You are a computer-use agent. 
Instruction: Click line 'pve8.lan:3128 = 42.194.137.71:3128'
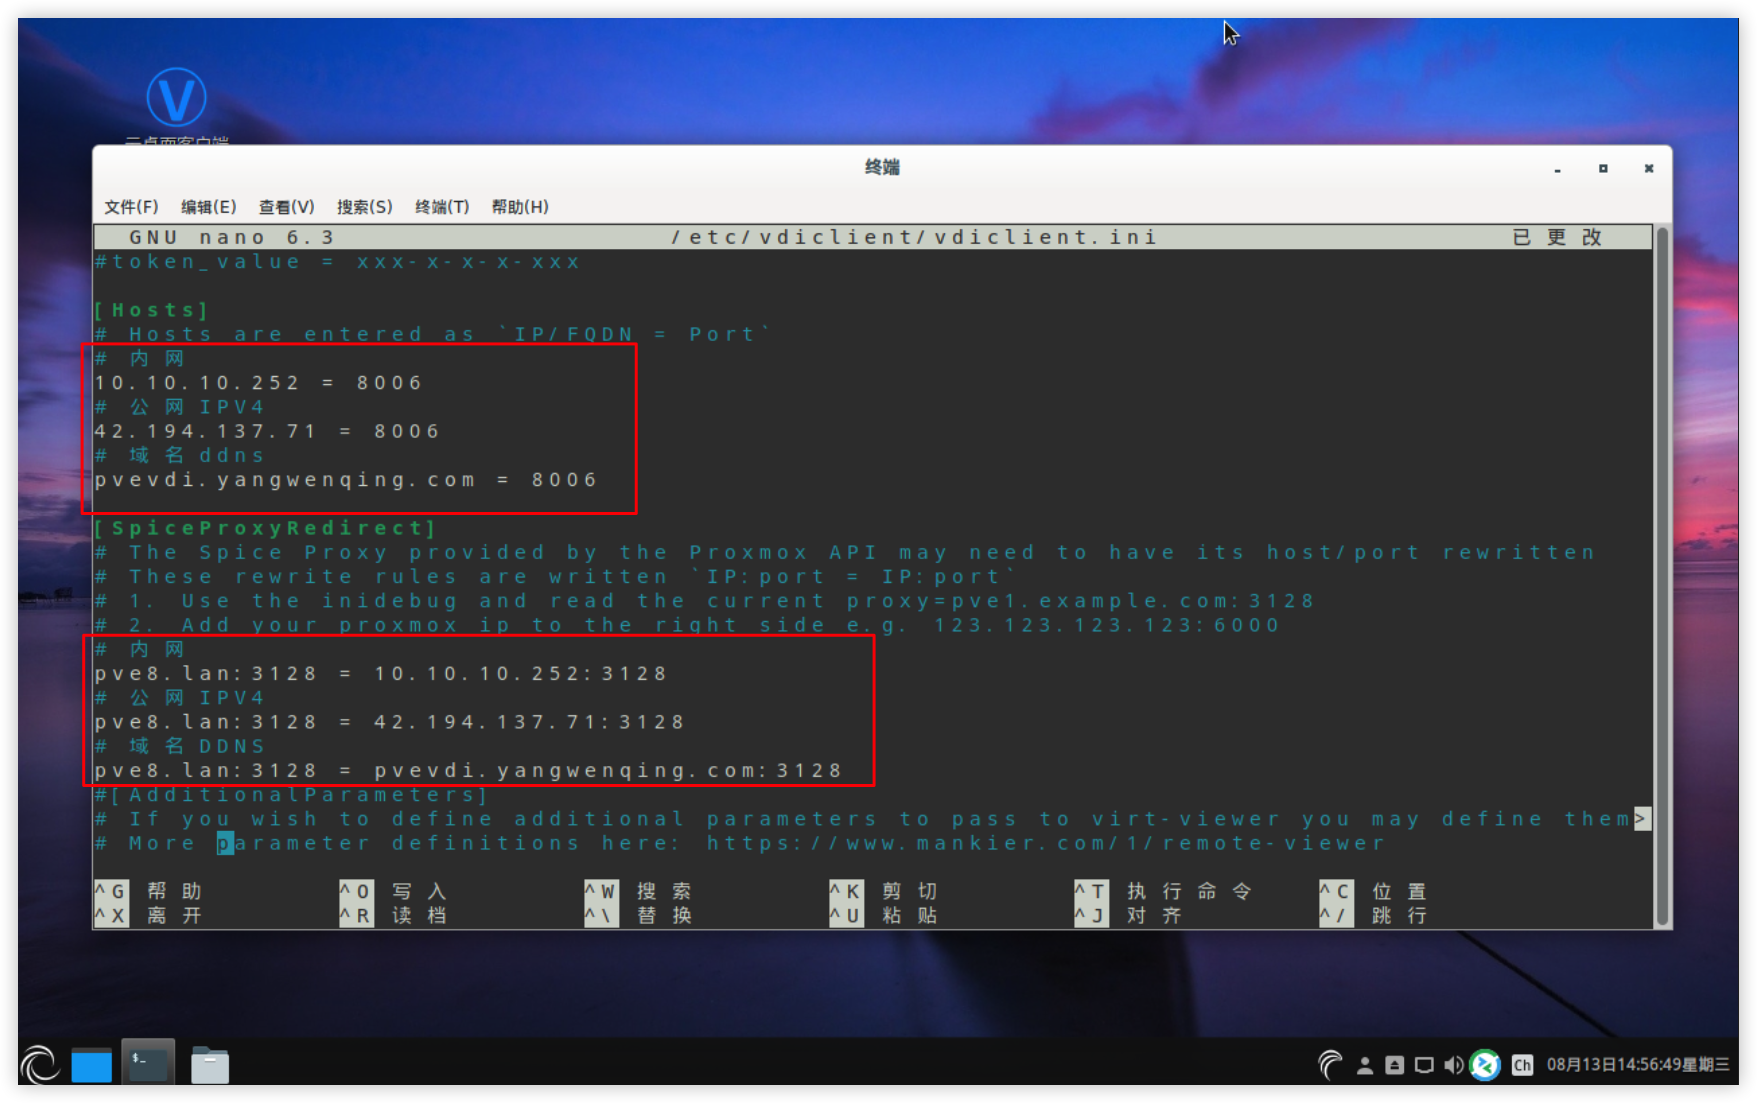click(390, 722)
